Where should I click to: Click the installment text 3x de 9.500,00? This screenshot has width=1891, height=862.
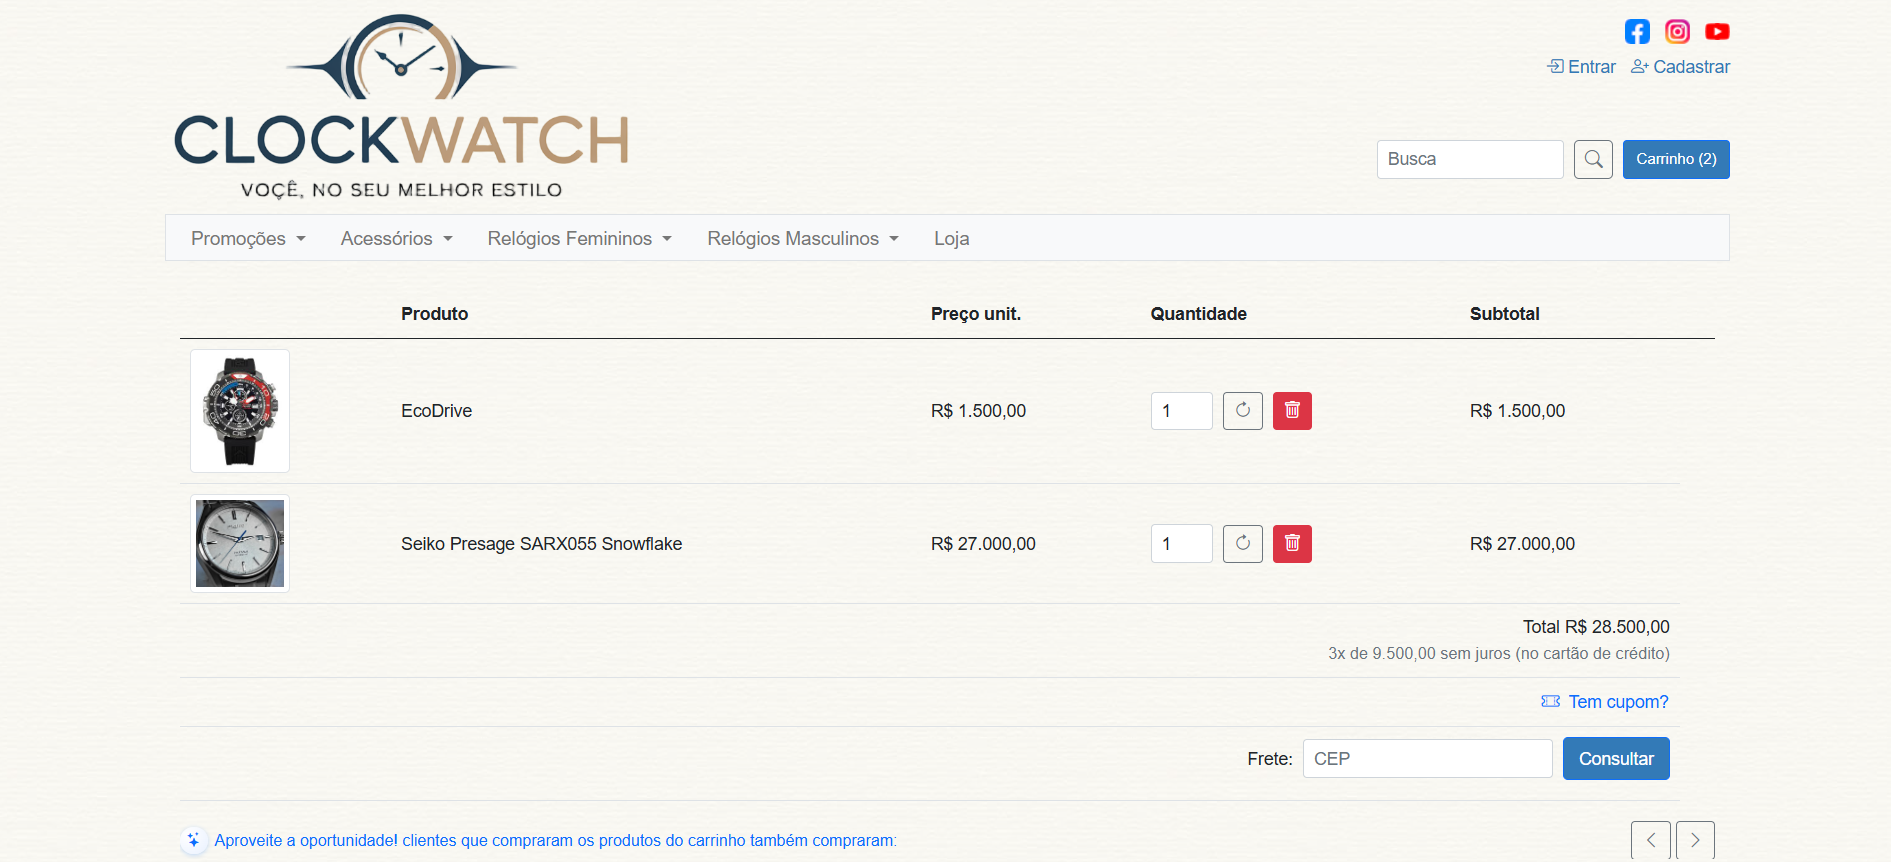[x=1499, y=654]
